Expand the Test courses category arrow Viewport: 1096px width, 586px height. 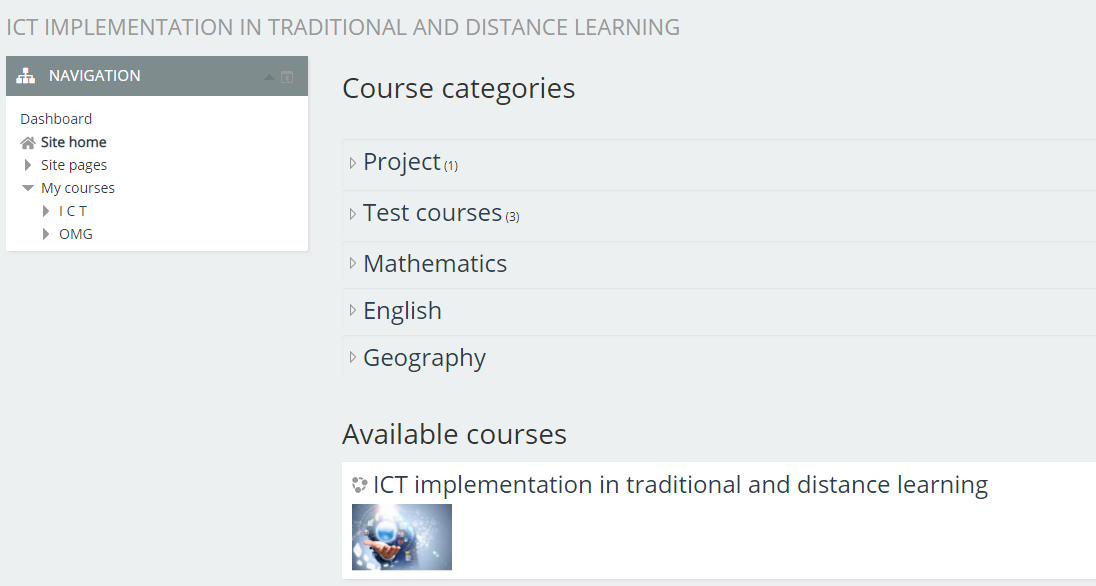tap(353, 214)
